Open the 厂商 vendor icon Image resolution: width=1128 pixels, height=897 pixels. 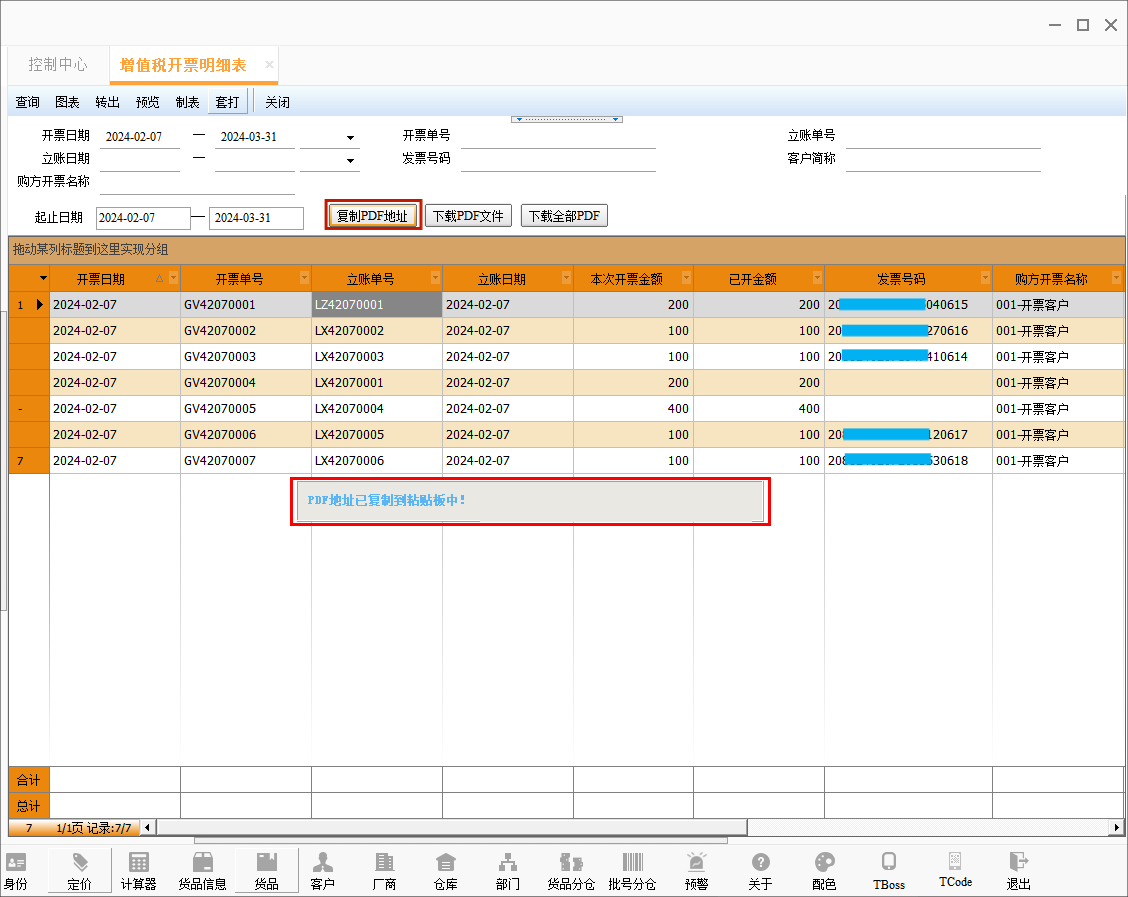click(384, 870)
